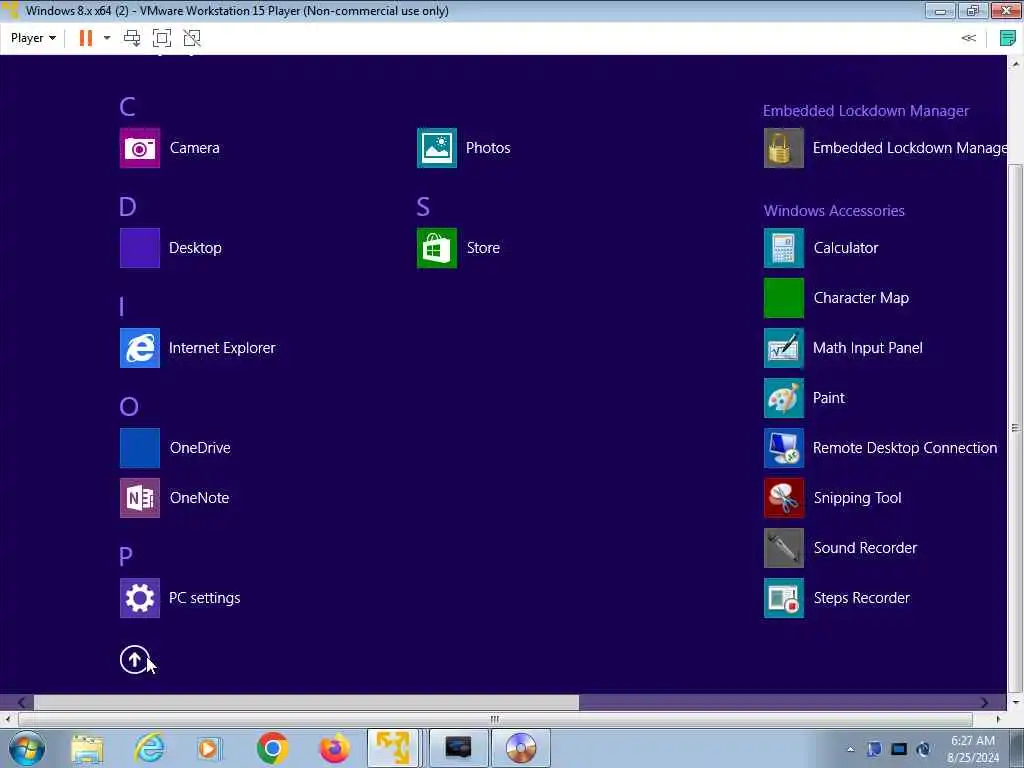Click the letter C group header

(127, 106)
